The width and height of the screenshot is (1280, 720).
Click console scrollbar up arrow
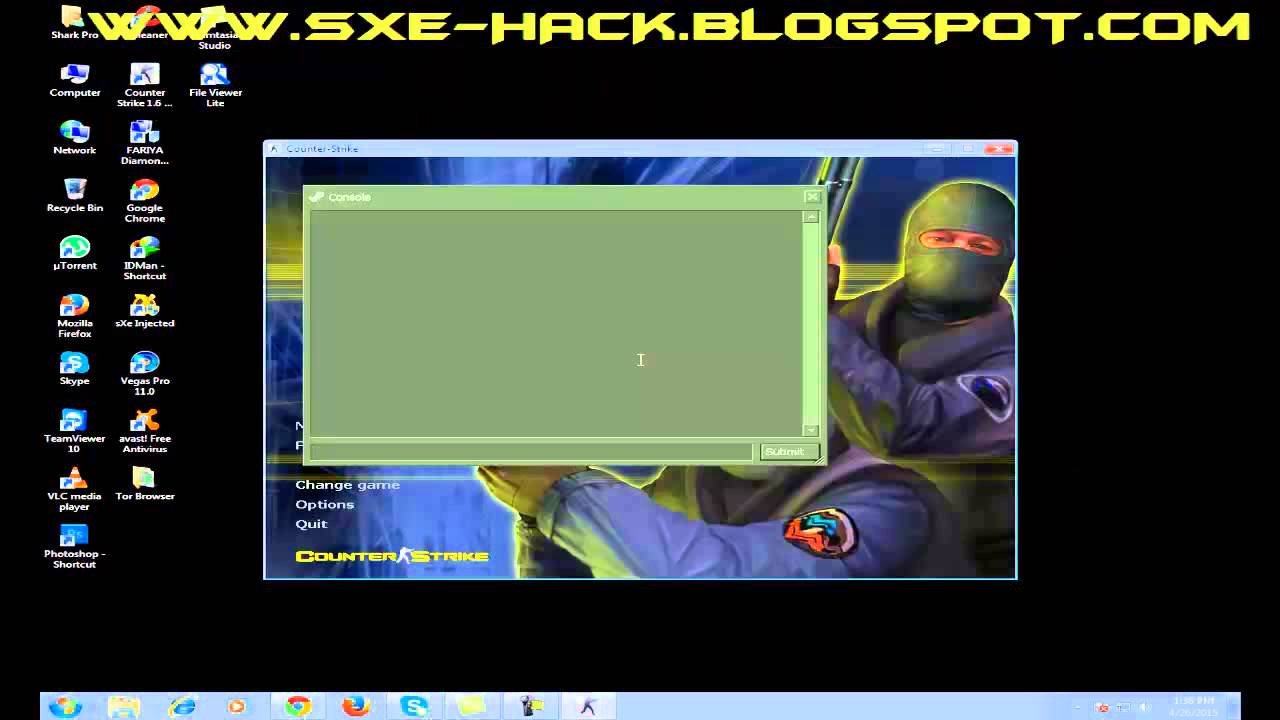click(811, 217)
